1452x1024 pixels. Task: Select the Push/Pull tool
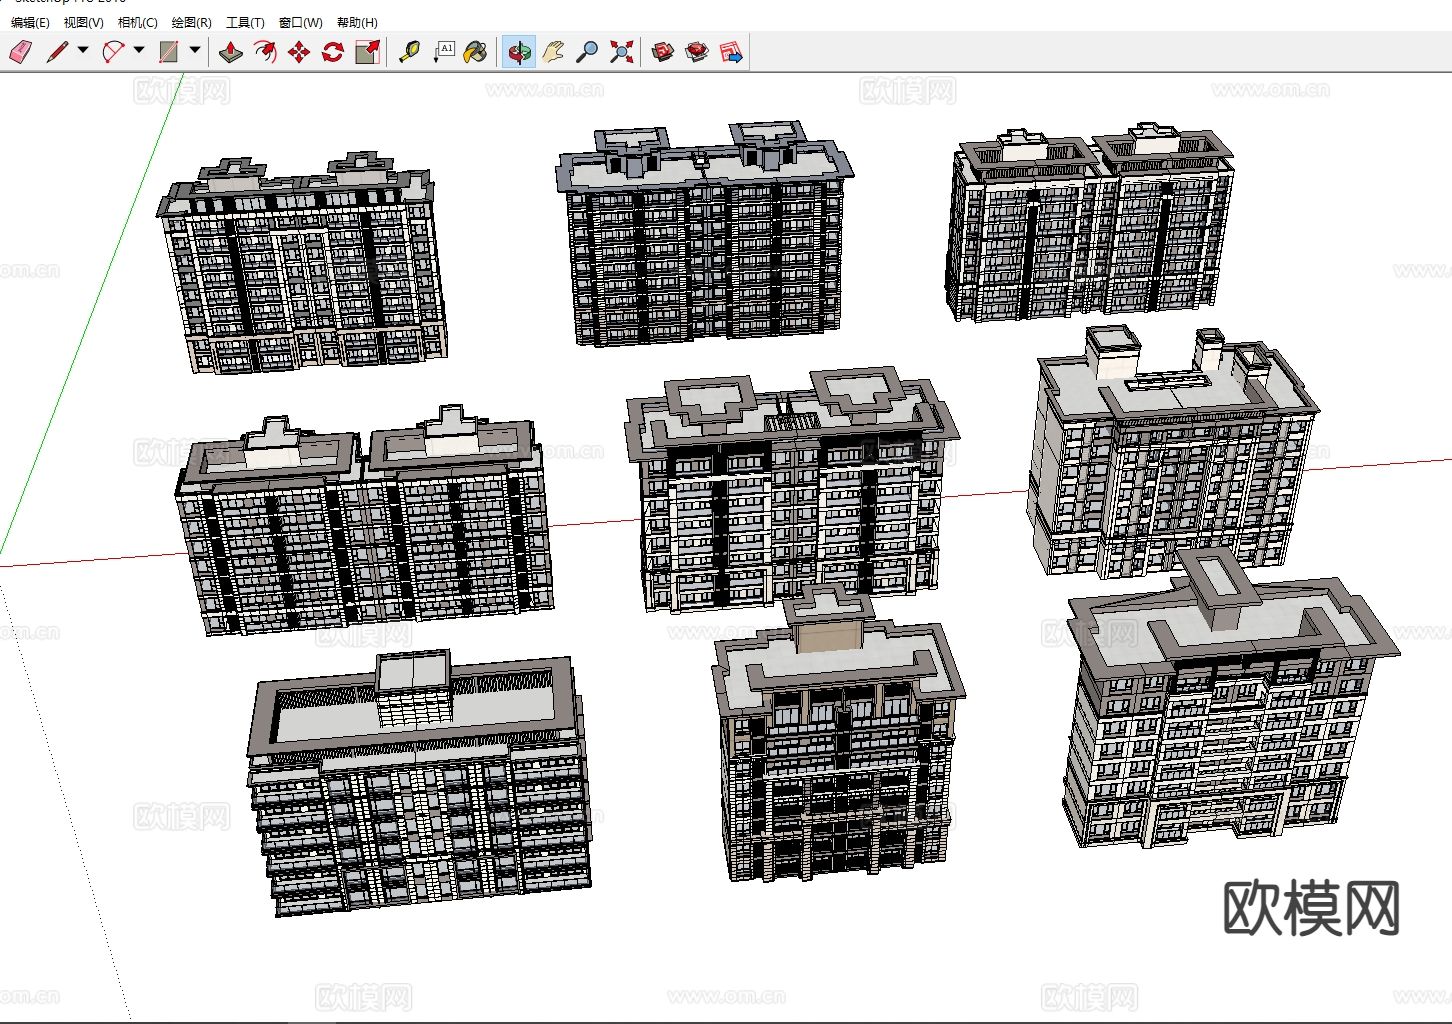[231, 52]
